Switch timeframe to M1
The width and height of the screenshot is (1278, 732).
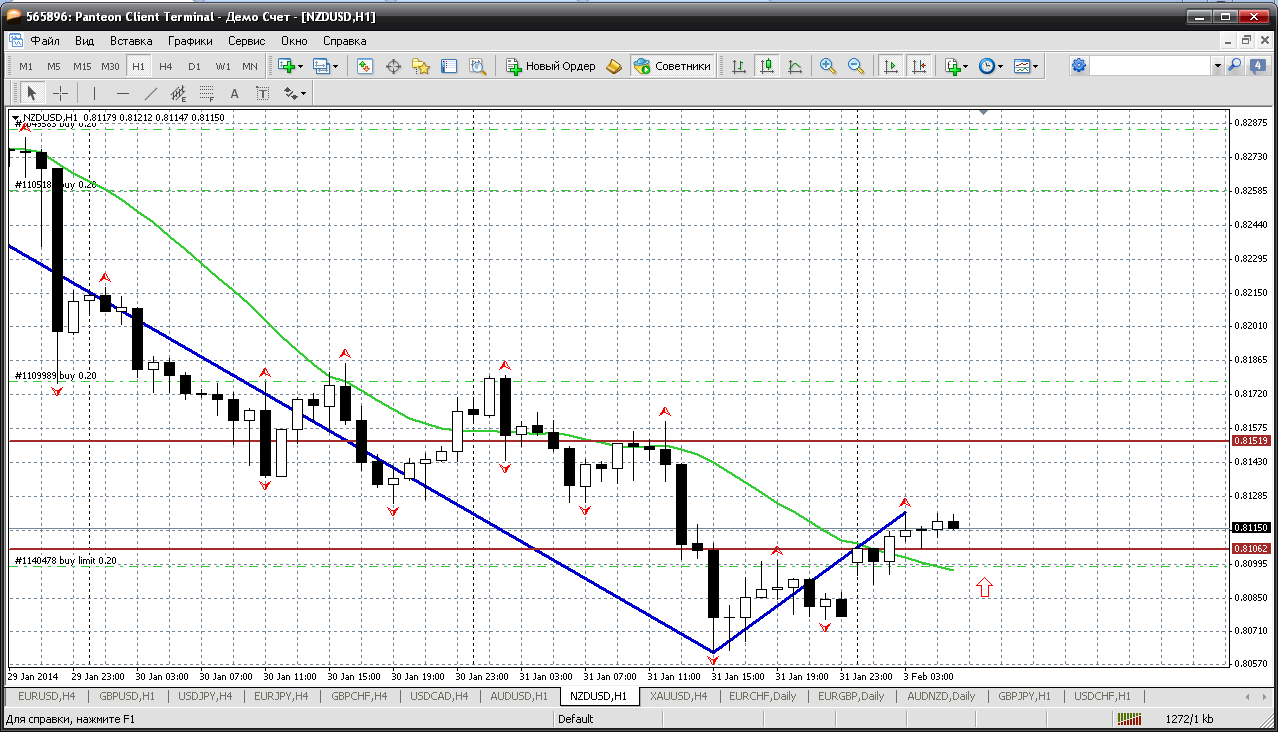[x=26, y=66]
